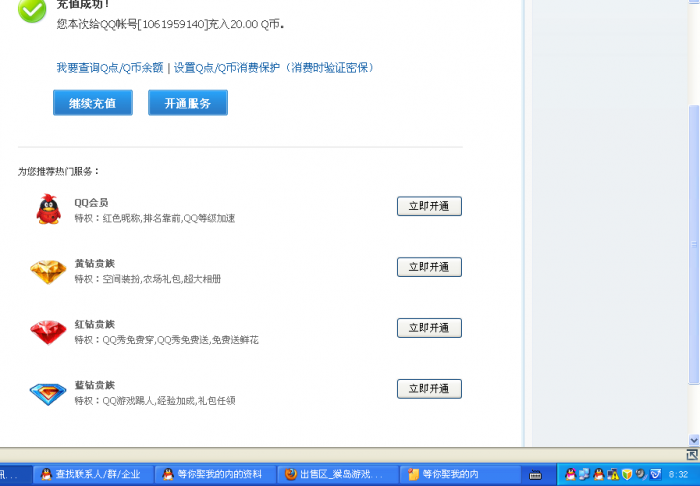
Task: Select the QQ会员 service title
Action: 91,203
